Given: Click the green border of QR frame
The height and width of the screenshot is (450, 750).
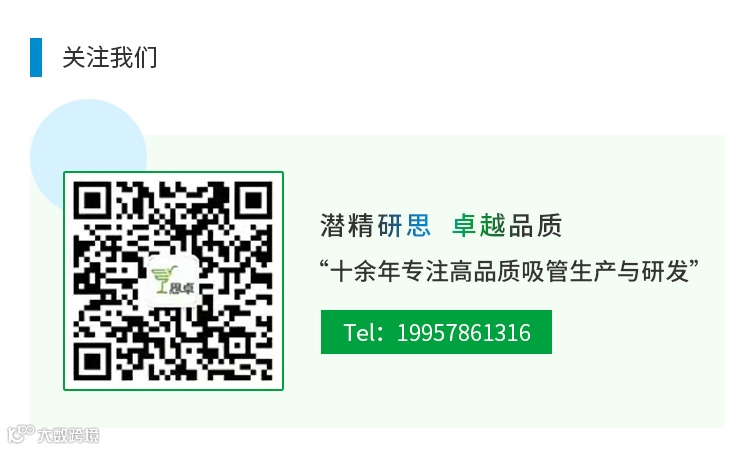Looking at the screenshot, I should (173, 172).
